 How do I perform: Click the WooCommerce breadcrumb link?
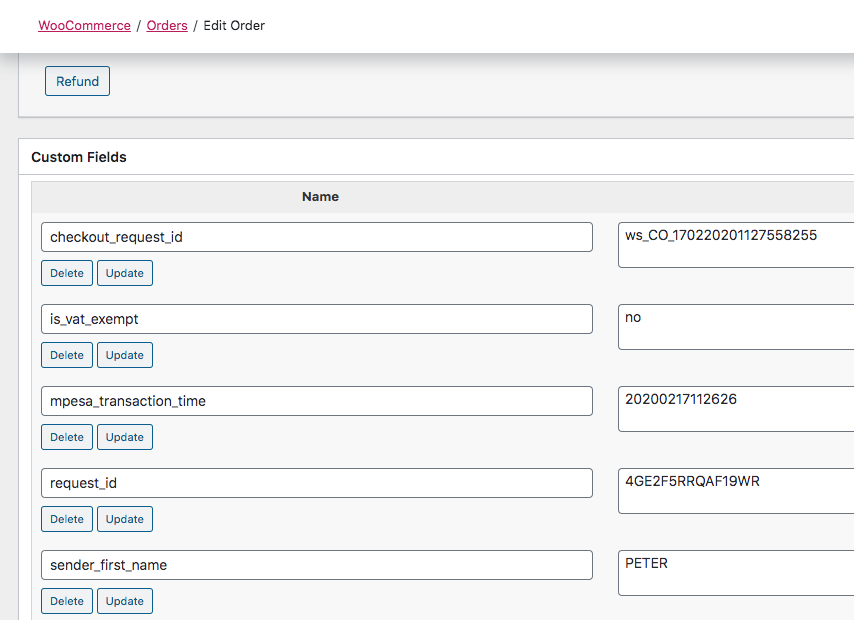pos(84,26)
